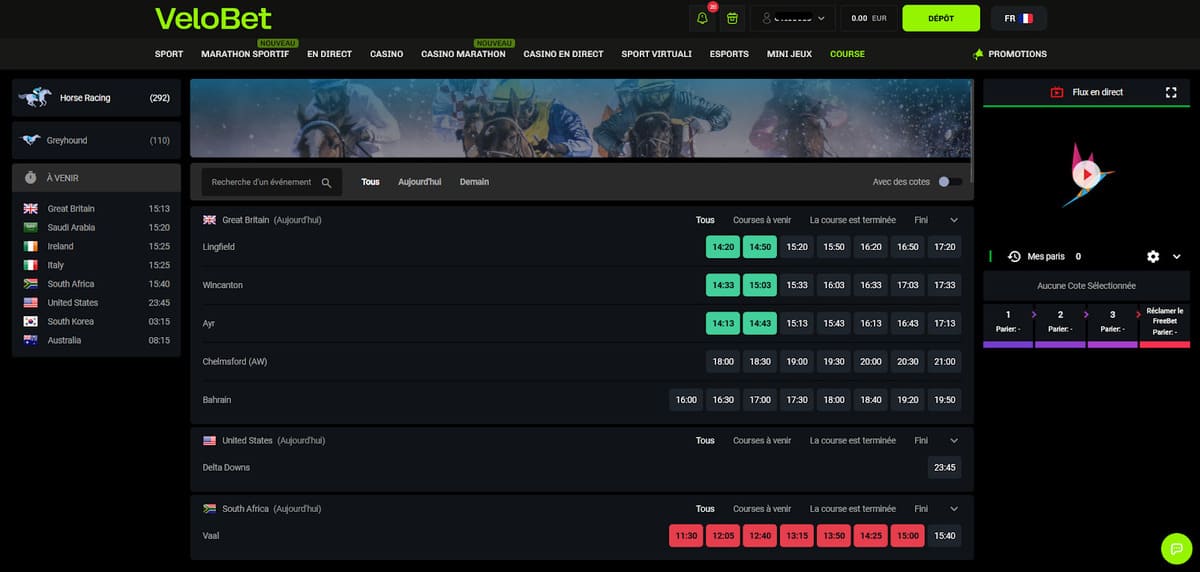Click the VeloBet logo
Screen dimensions: 1200x572
click(213, 18)
